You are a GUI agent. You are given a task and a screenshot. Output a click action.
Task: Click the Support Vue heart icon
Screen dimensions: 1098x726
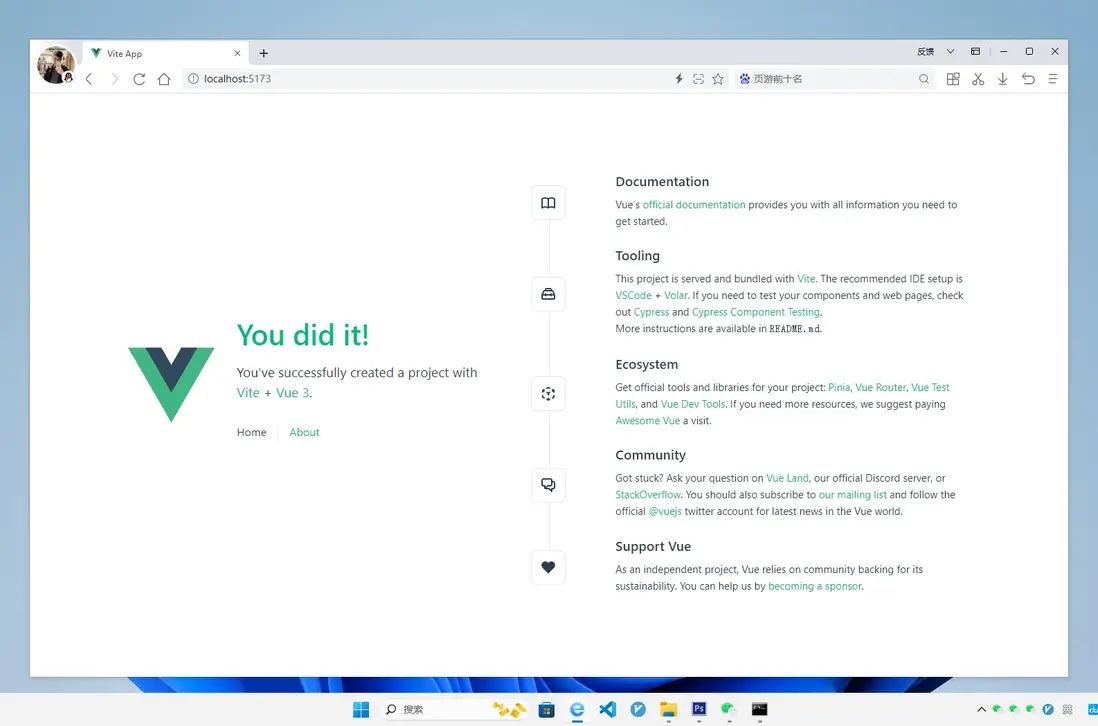(548, 567)
